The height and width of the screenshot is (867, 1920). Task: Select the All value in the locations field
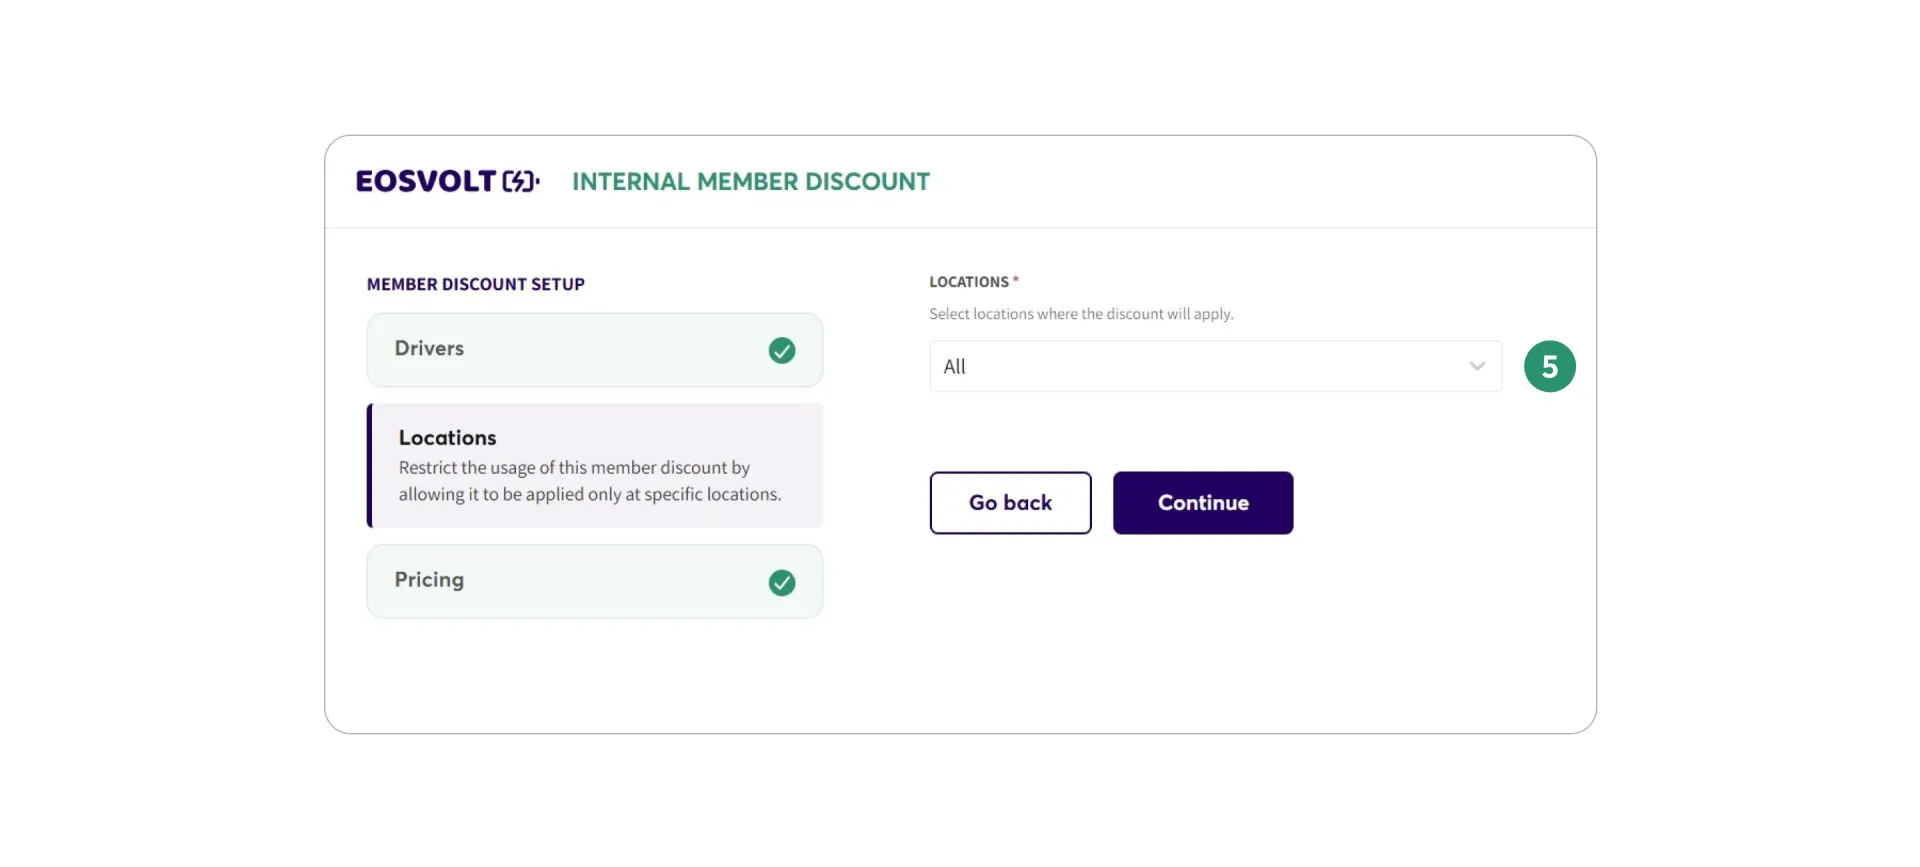(955, 366)
